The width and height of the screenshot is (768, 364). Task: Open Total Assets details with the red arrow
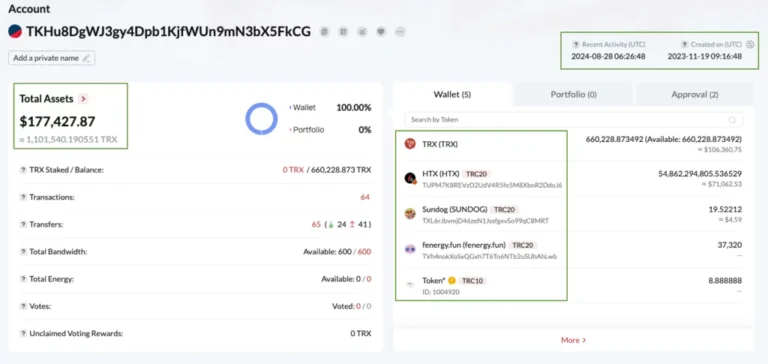pos(83,99)
